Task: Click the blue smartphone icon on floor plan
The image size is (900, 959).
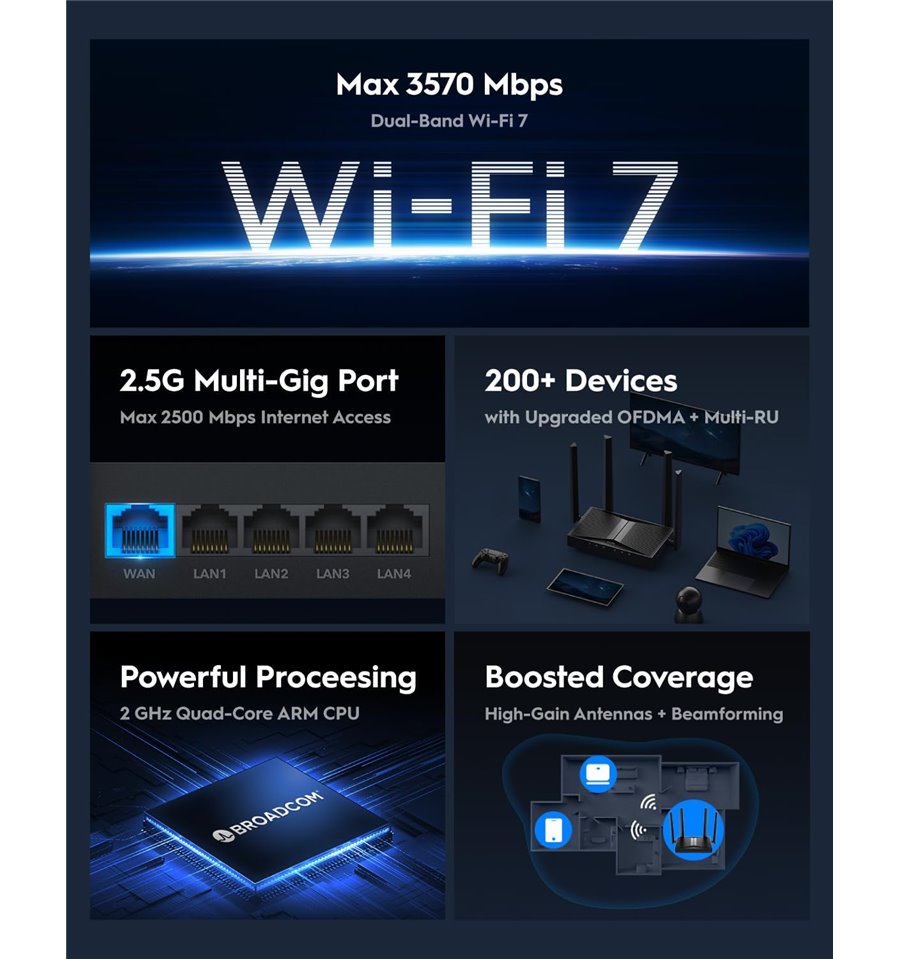Action: coord(553,831)
